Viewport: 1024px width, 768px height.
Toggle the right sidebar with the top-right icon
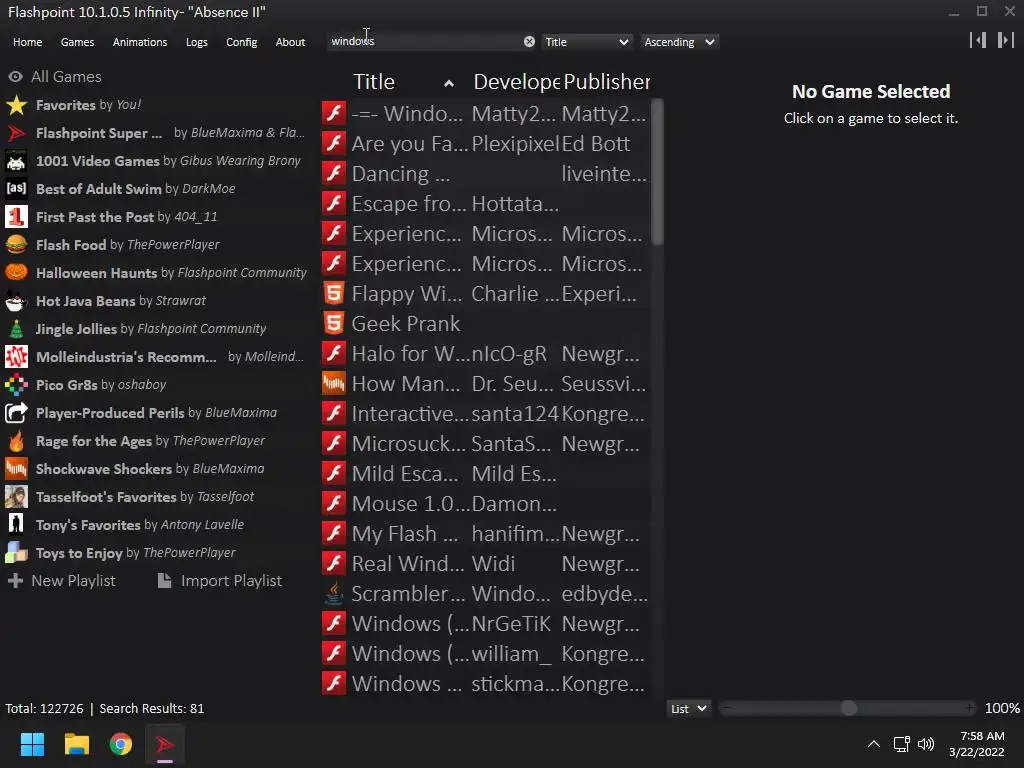(x=1005, y=40)
